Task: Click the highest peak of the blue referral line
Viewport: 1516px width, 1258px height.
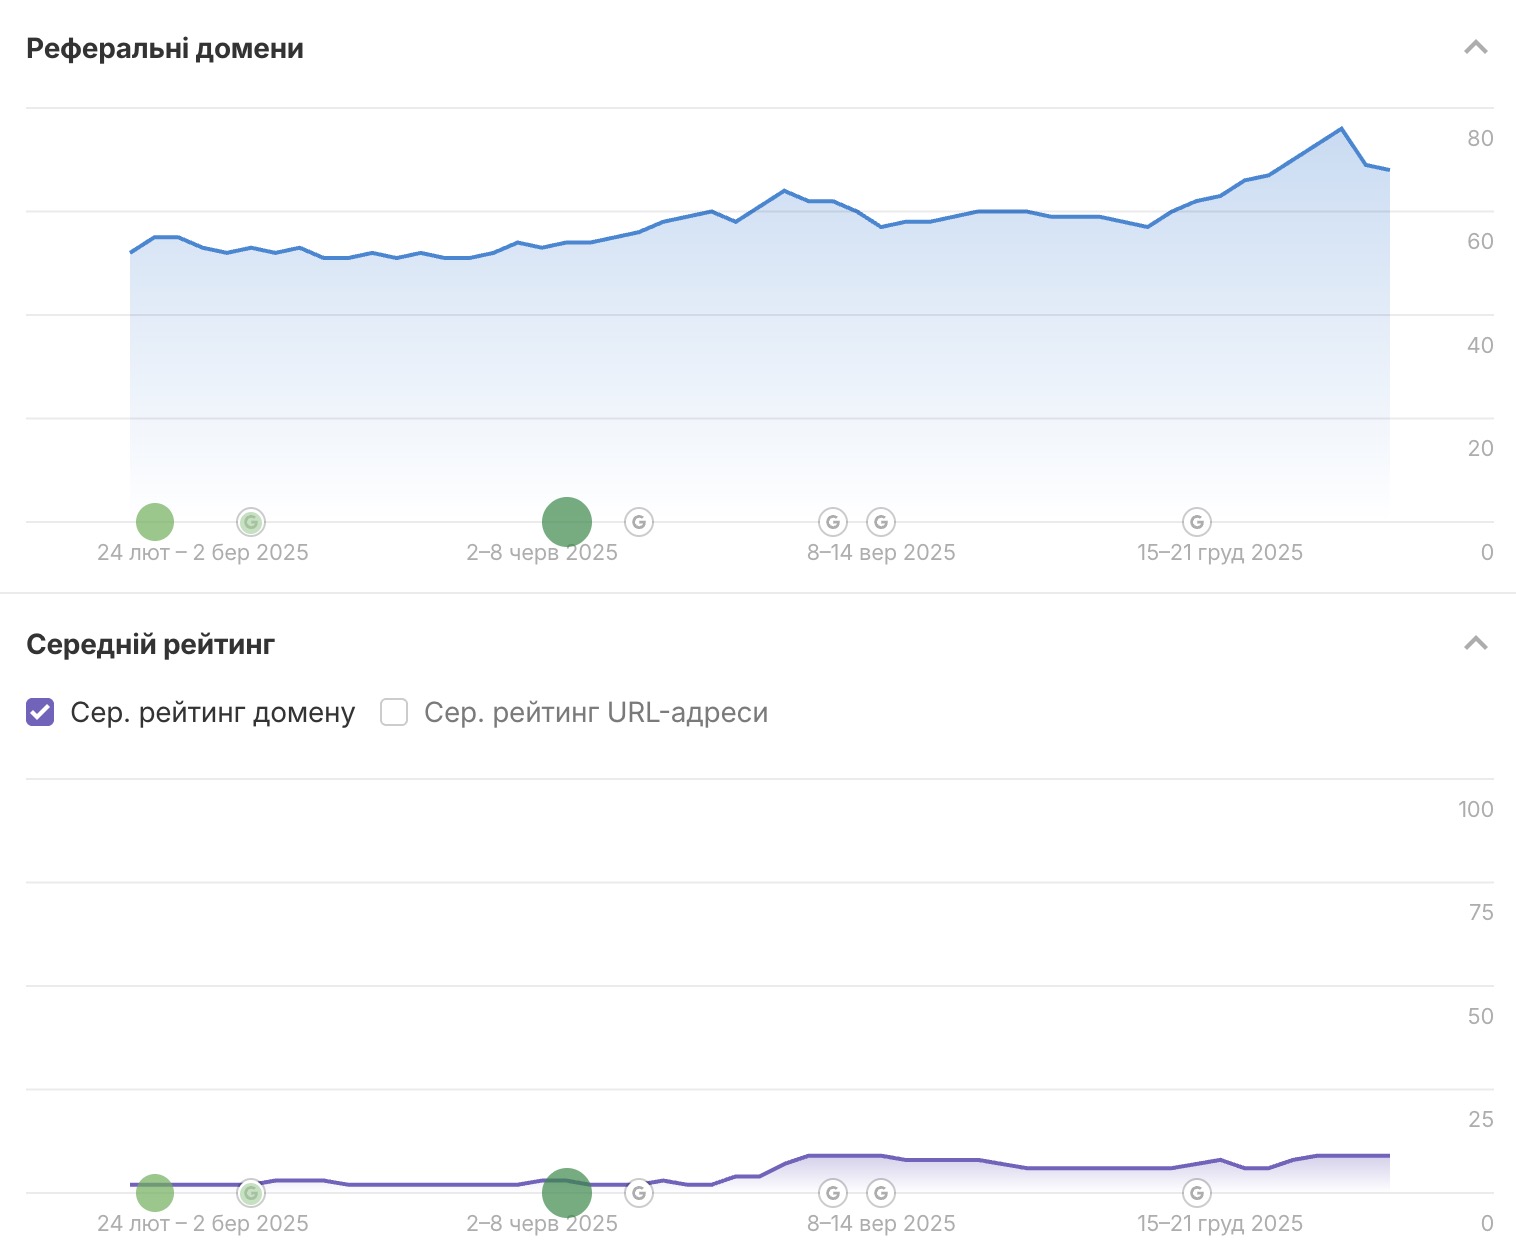Action: click(x=1341, y=129)
